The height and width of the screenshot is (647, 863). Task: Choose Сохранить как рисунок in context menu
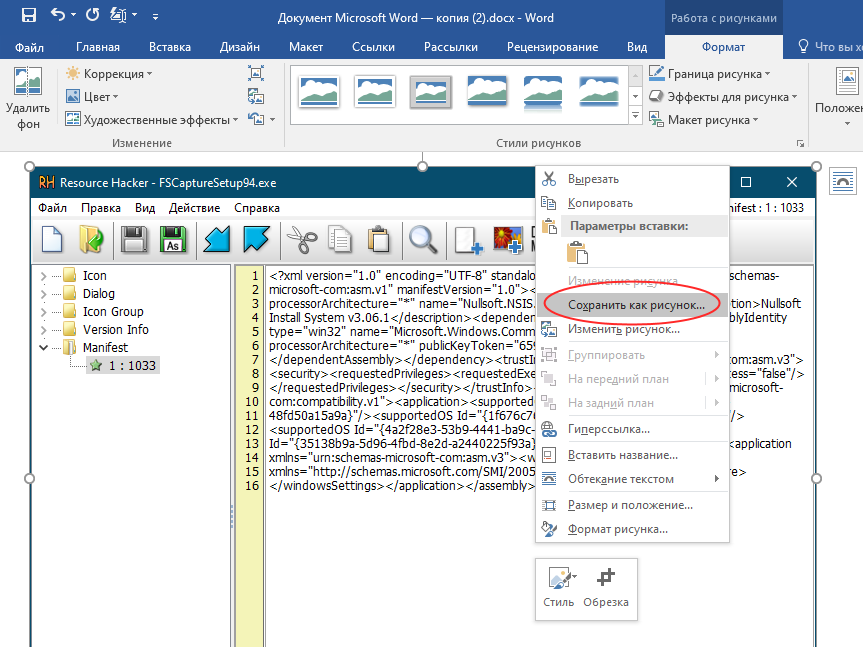point(632,305)
